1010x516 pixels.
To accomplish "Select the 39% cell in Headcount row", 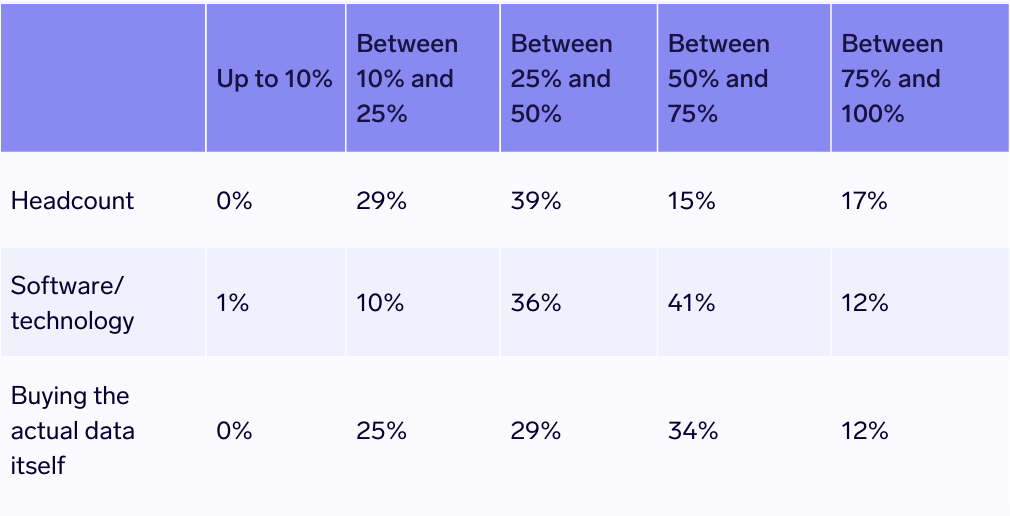I will pos(536,200).
